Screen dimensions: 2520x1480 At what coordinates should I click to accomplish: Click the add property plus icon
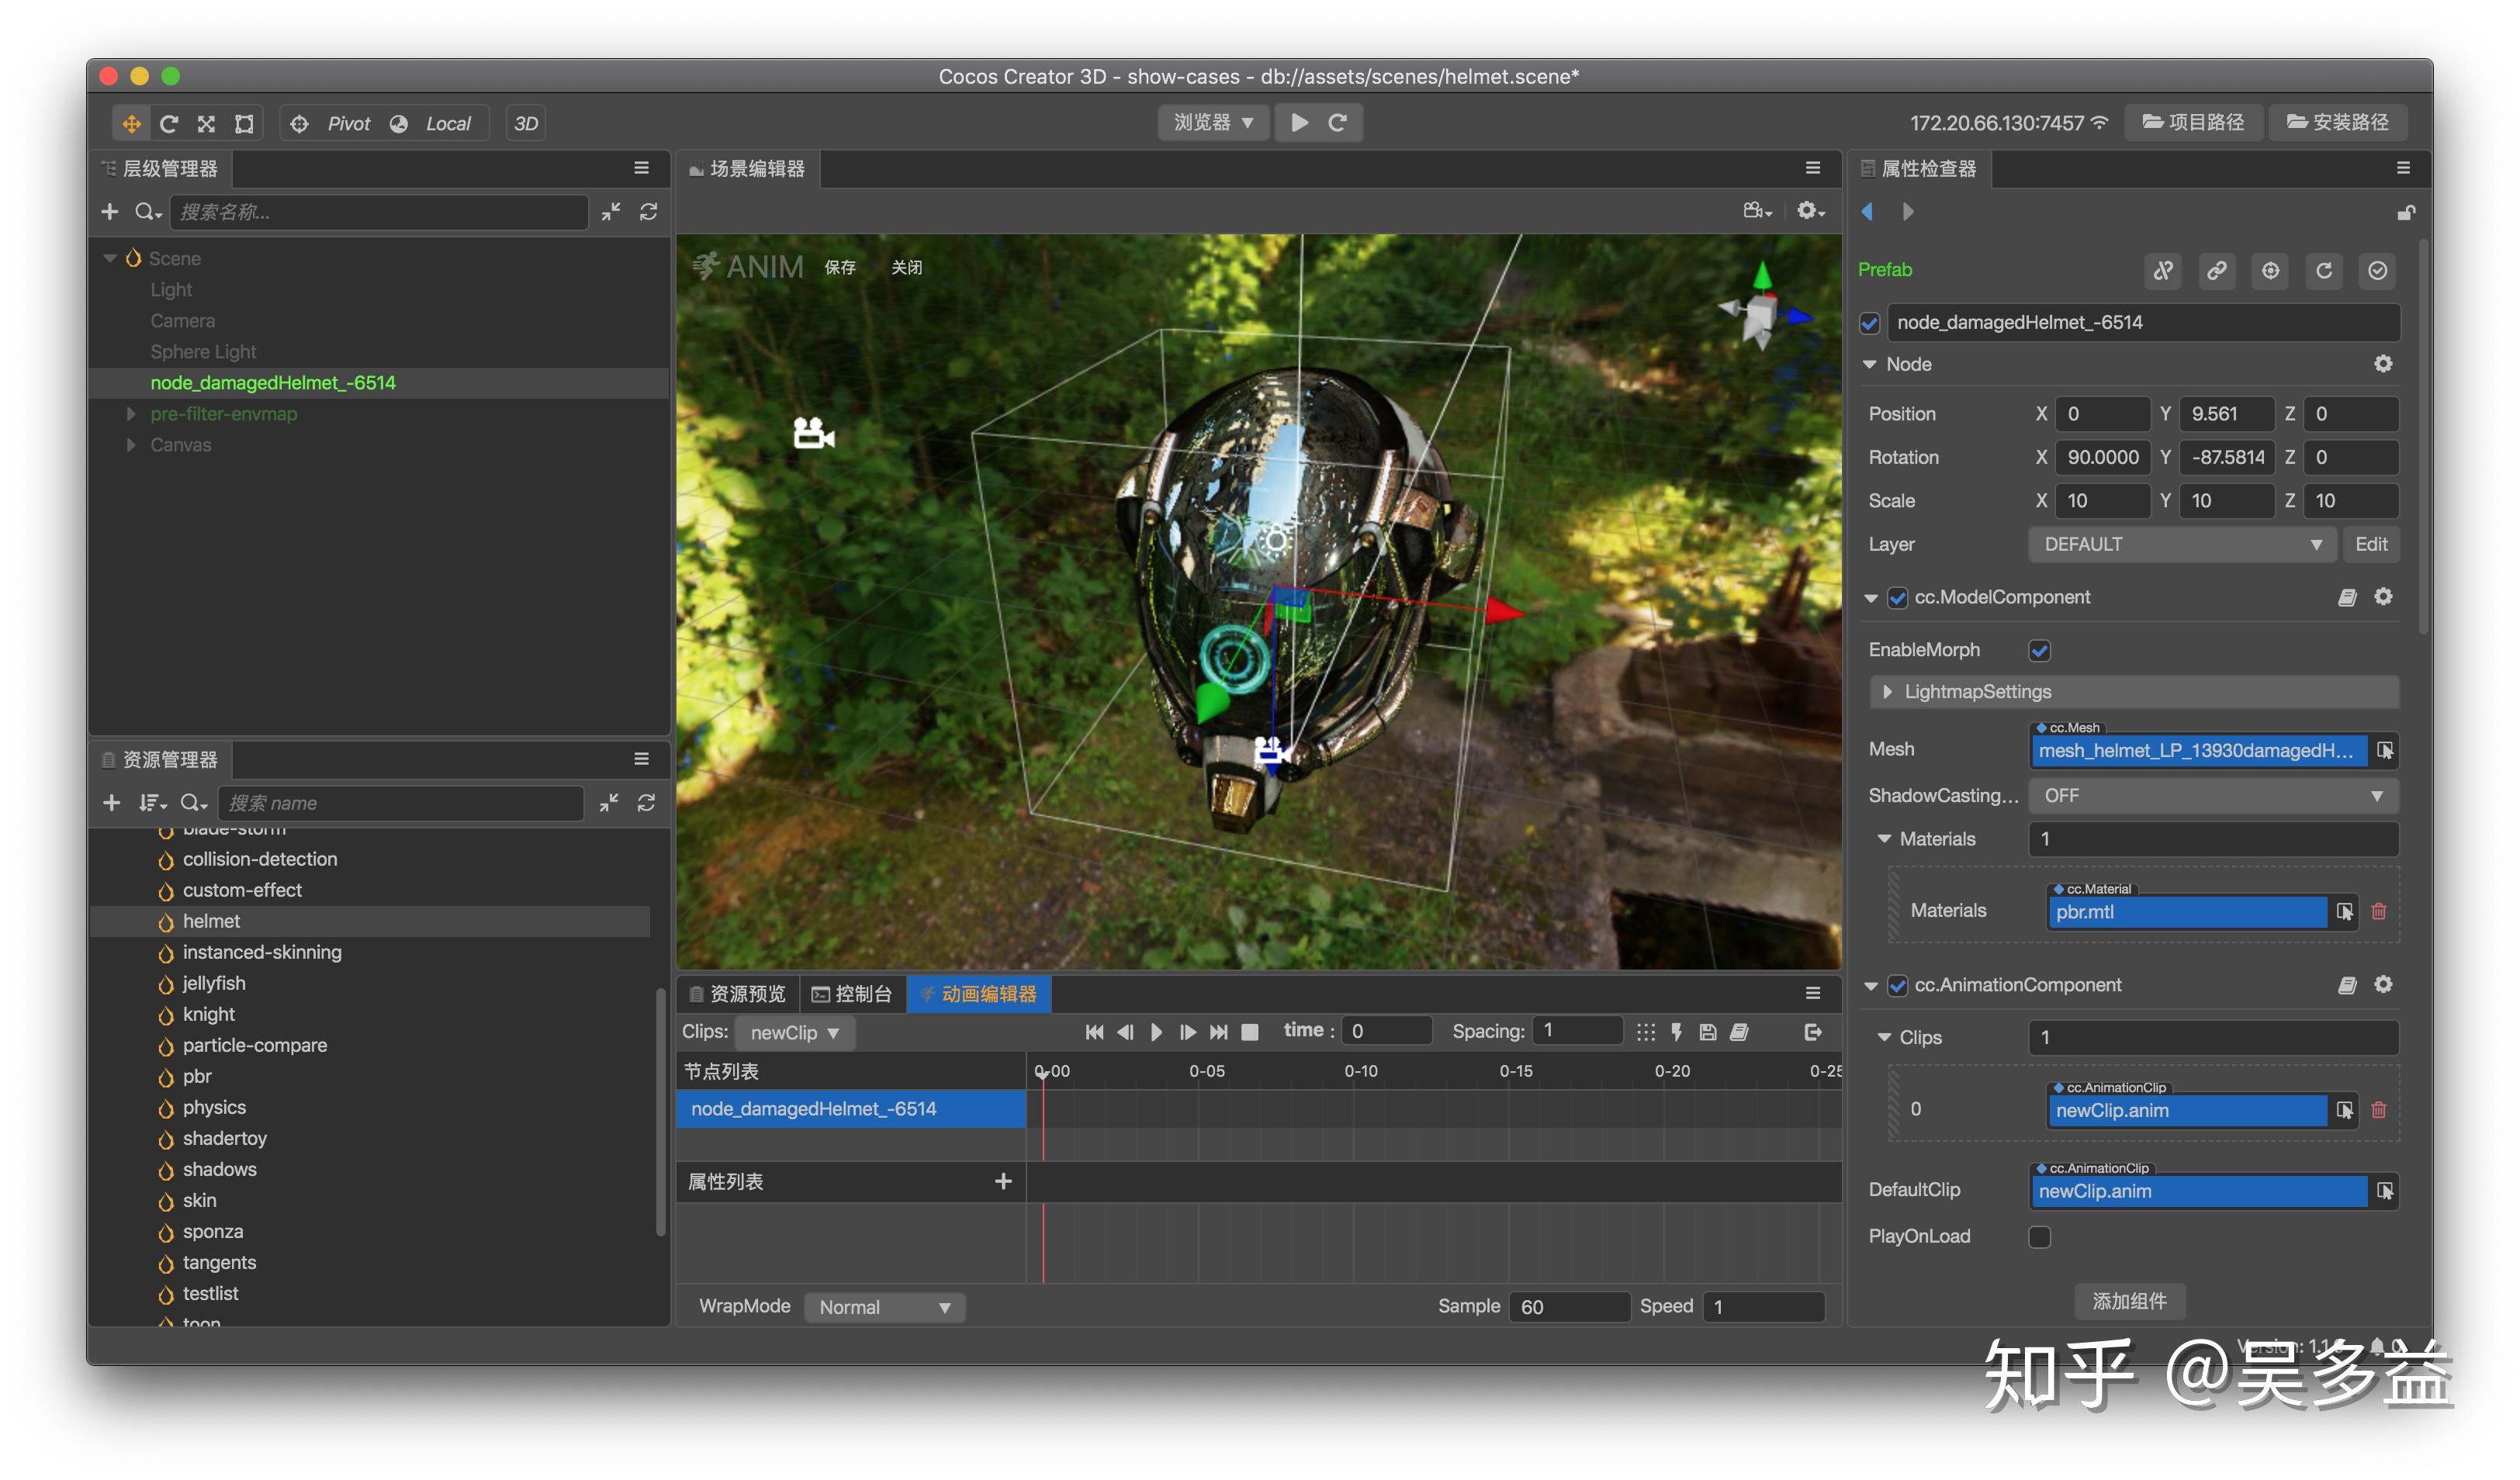[x=1003, y=1181]
